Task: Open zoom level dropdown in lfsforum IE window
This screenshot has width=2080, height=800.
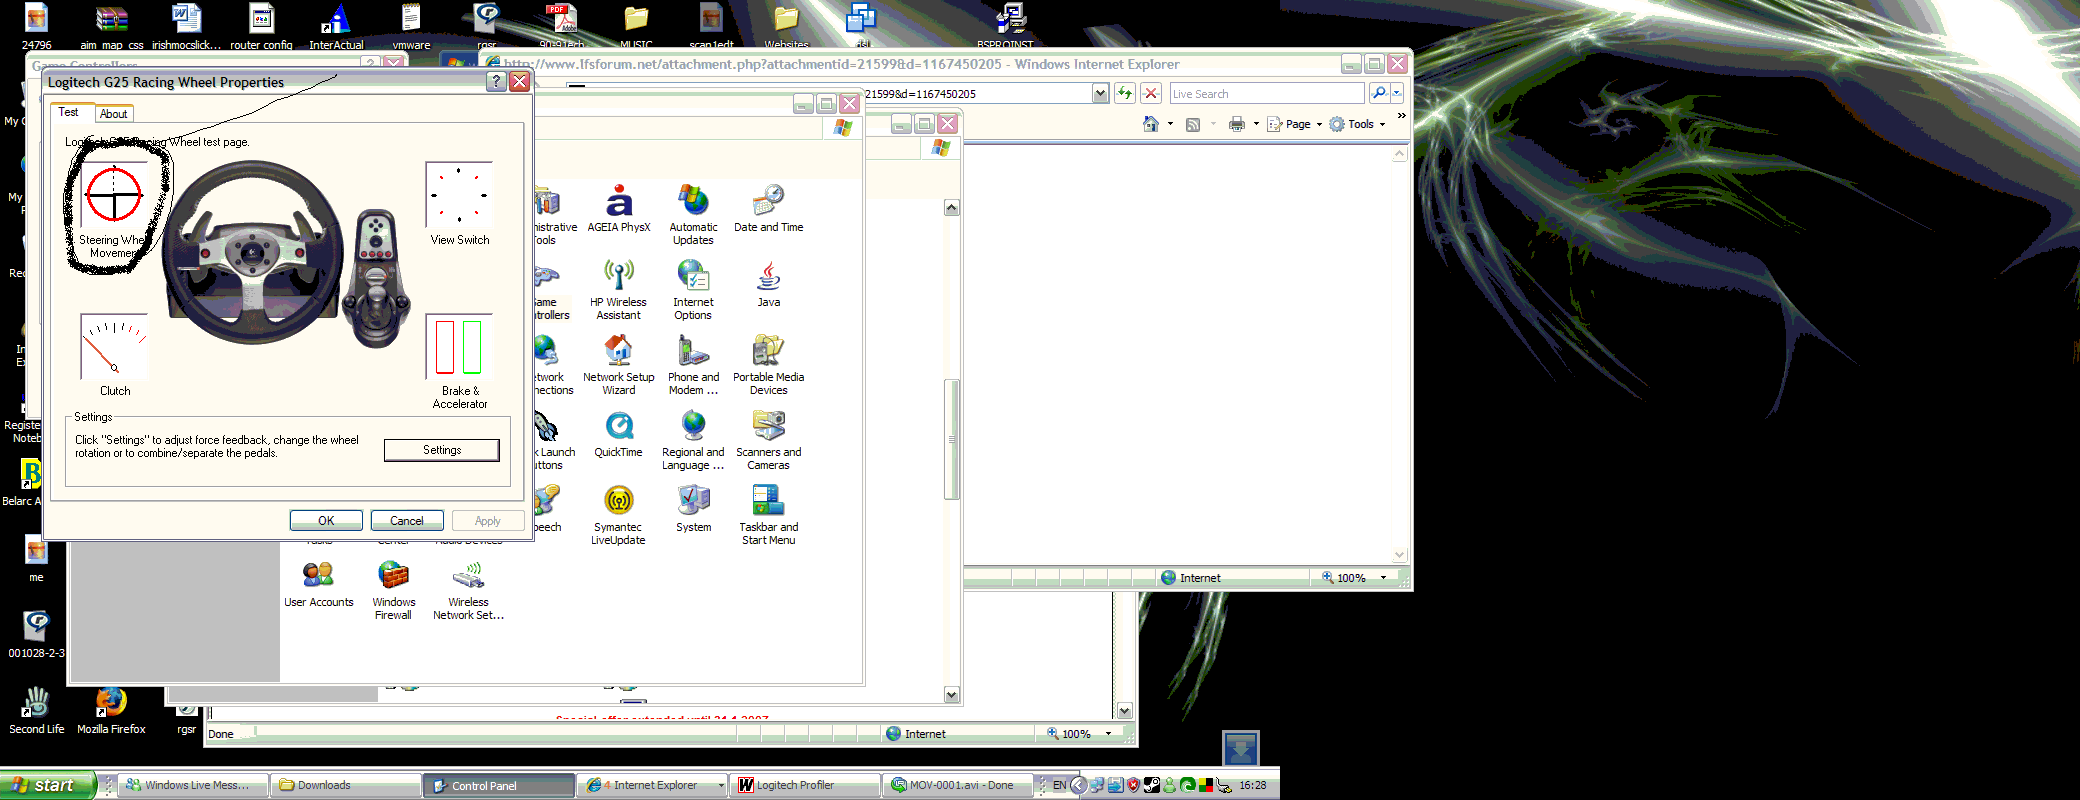Action: pos(1383,578)
